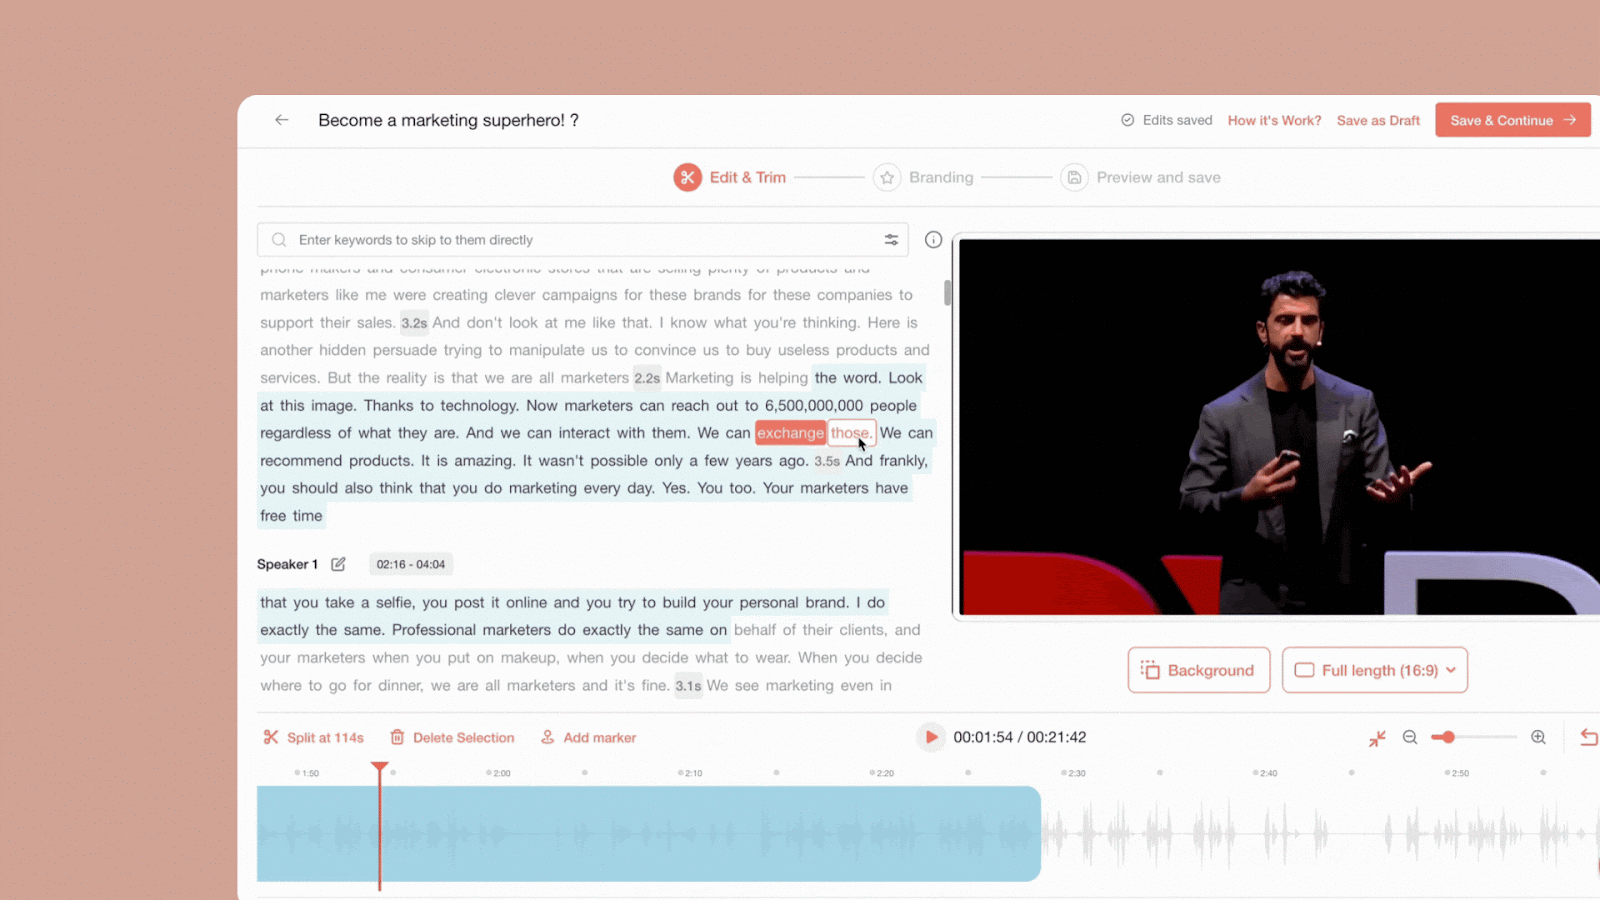Screen dimensions: 1600x900
Task: Open search filter settings icon
Action: (x=891, y=240)
